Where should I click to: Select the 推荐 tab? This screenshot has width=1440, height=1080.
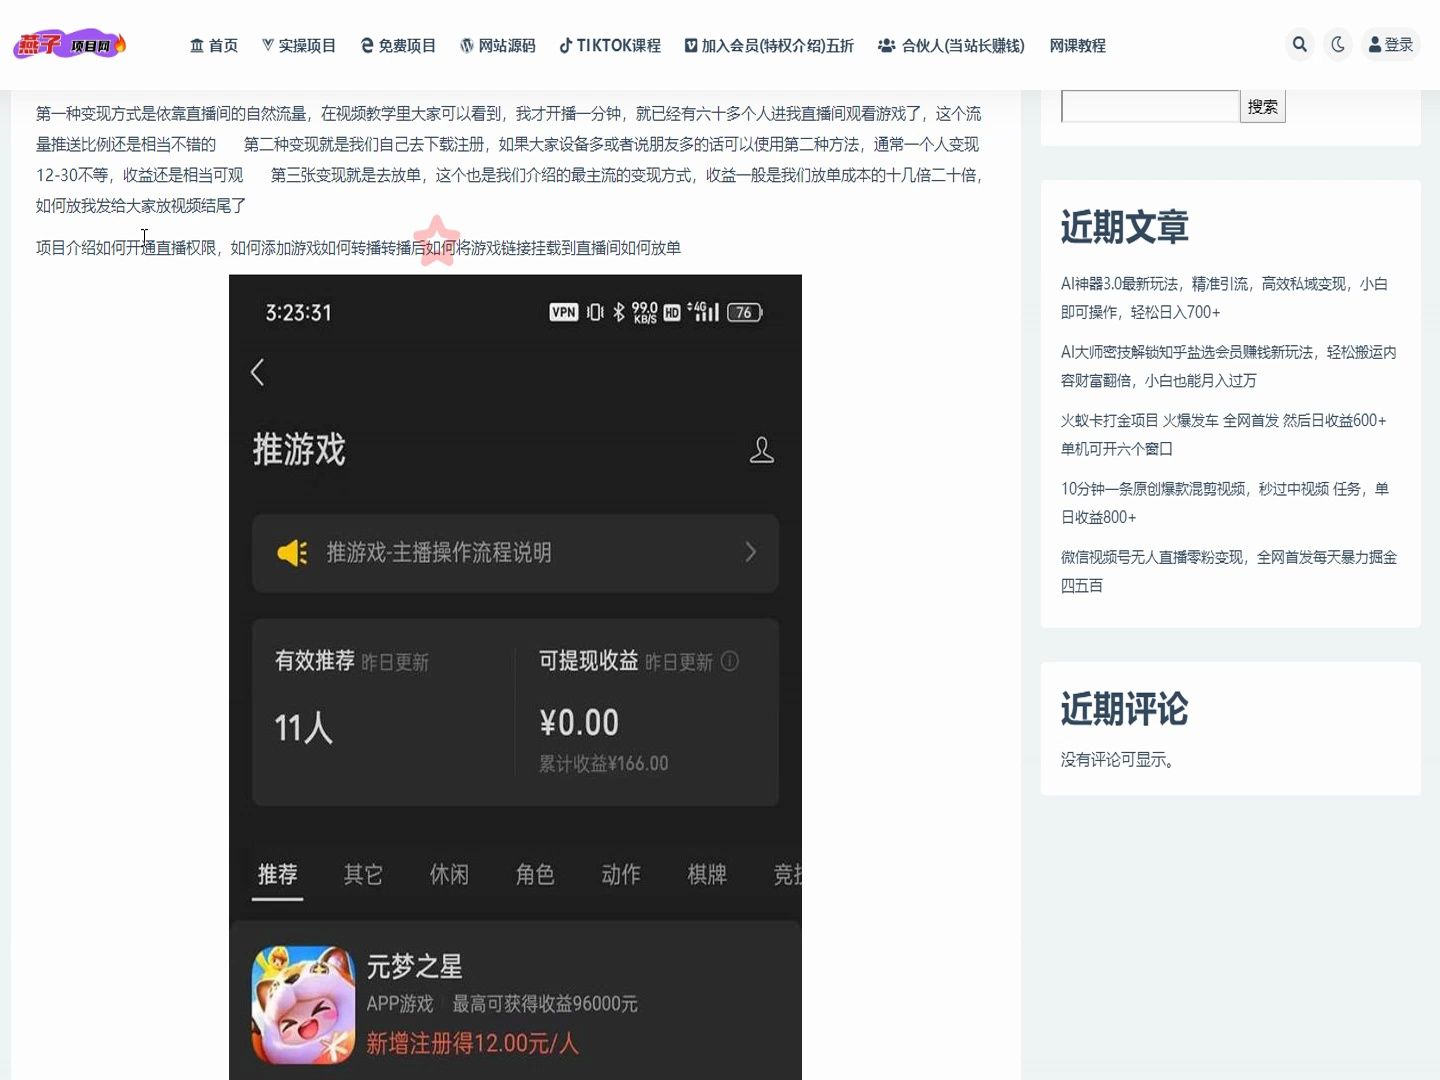[x=277, y=874]
